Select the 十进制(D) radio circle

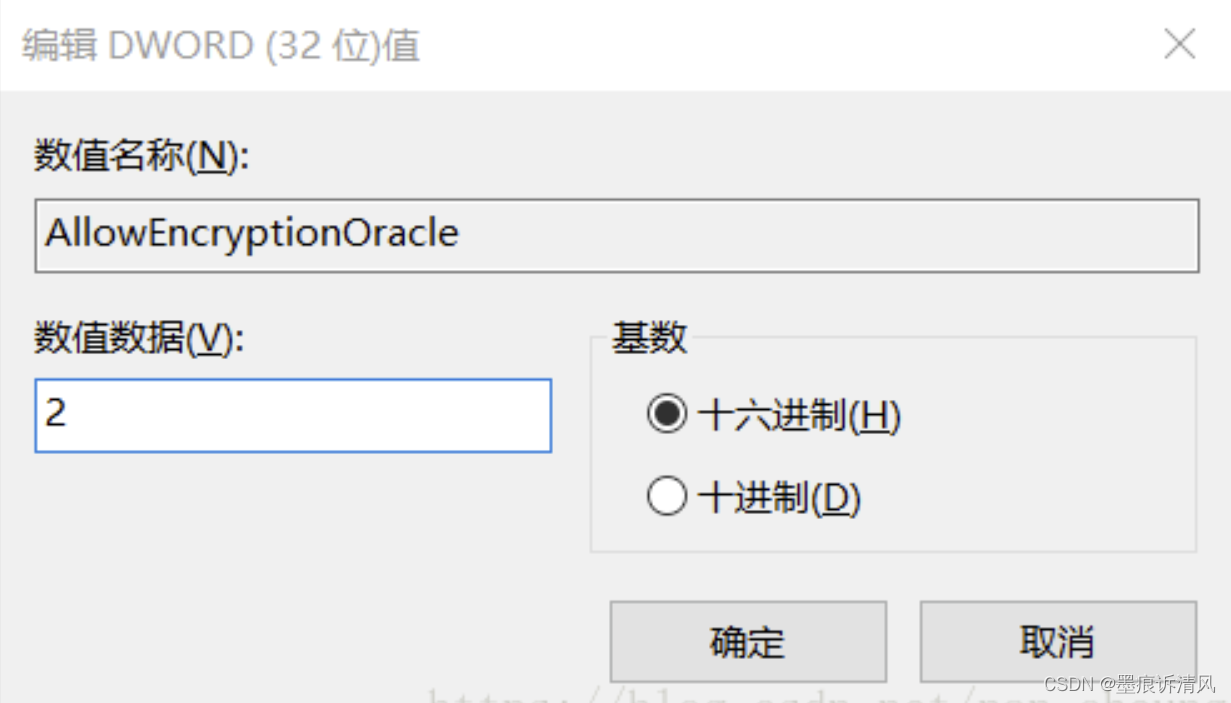666,497
